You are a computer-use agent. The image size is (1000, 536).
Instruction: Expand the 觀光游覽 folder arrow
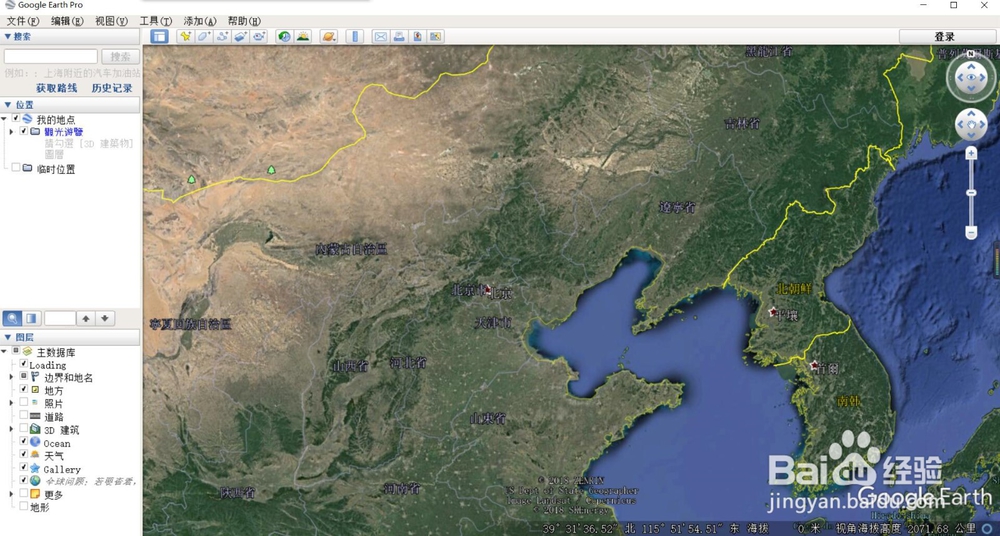pyautogui.click(x=11, y=131)
